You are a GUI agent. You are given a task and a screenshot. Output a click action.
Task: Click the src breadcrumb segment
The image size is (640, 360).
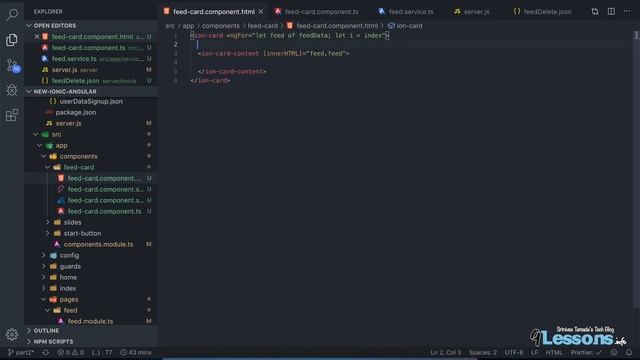coord(170,26)
